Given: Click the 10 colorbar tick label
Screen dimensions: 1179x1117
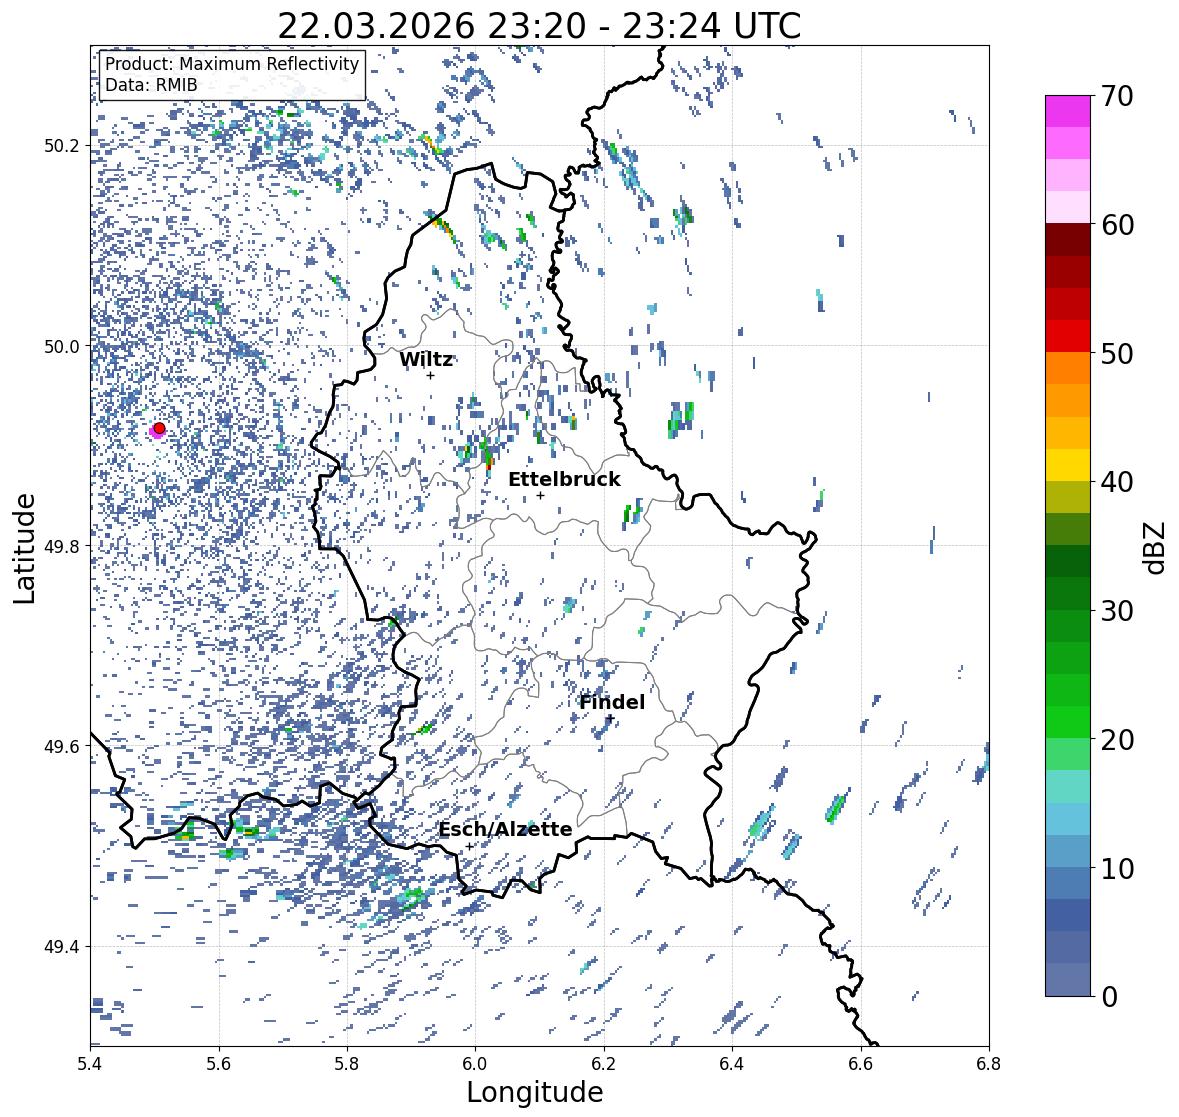Looking at the screenshot, I should pyautogui.click(x=1117, y=868).
